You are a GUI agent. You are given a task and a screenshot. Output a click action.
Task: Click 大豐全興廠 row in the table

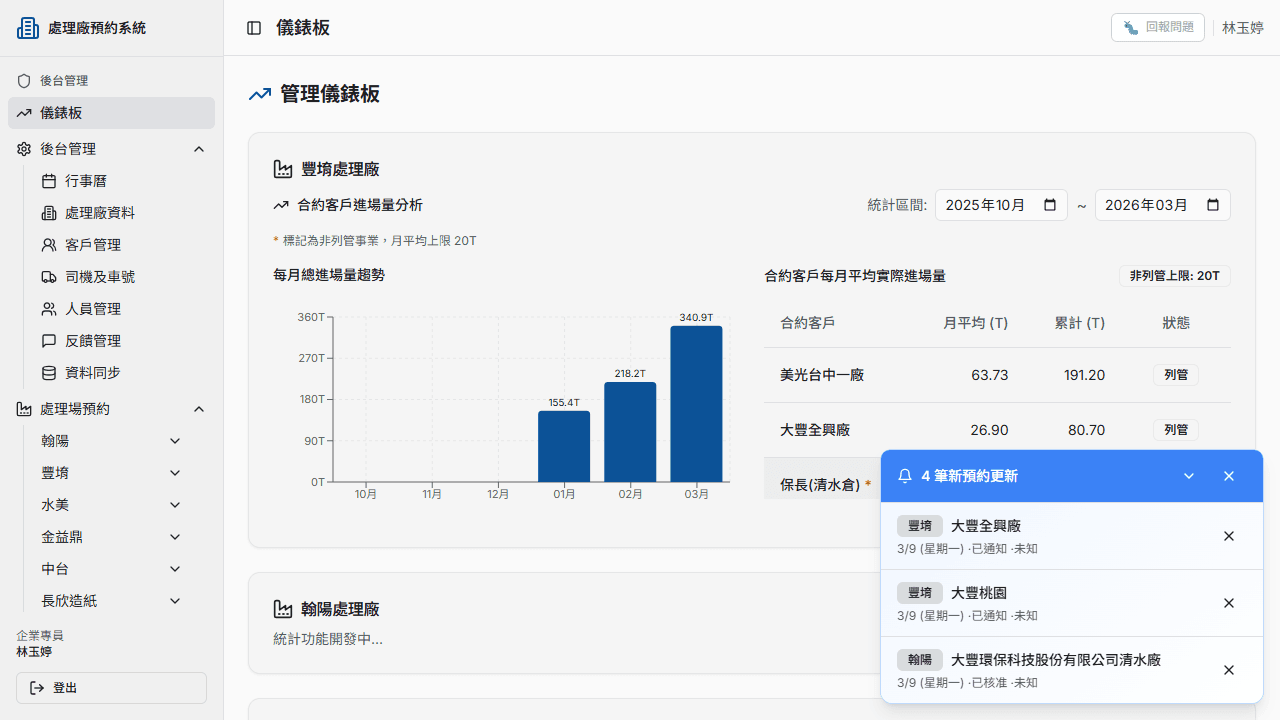(997, 430)
